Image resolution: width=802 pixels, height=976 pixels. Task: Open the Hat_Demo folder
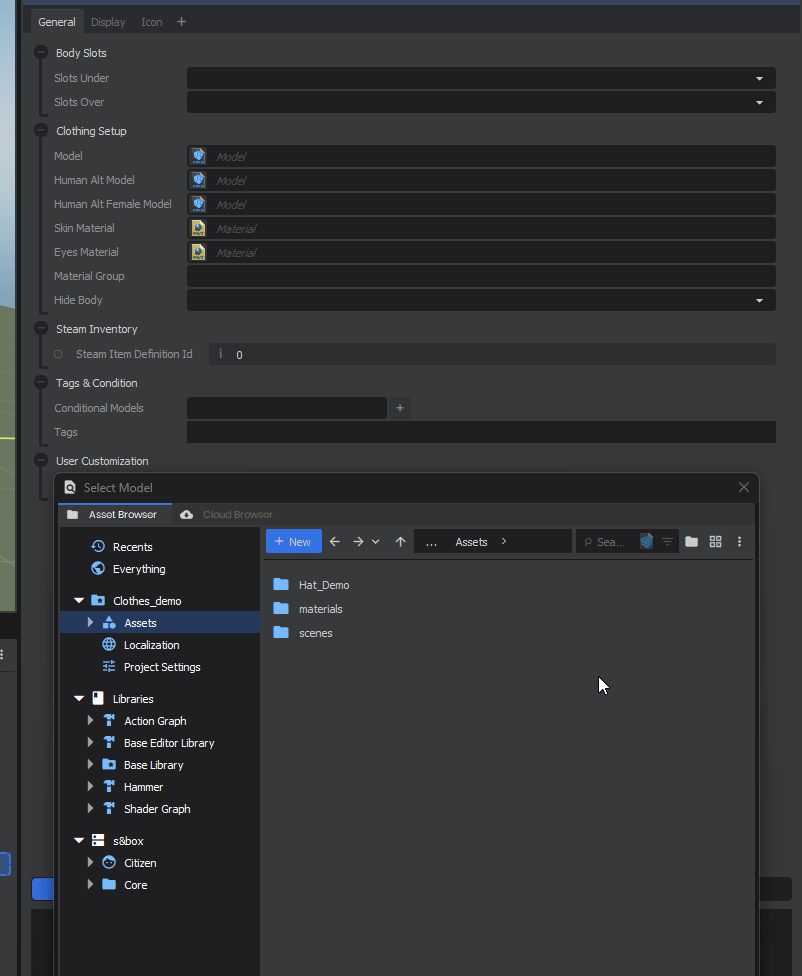(323, 585)
